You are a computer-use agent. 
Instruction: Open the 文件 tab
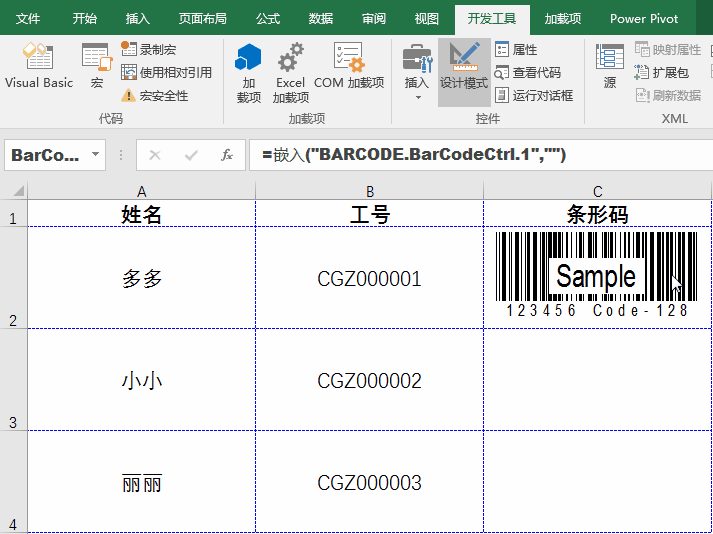[x=28, y=19]
